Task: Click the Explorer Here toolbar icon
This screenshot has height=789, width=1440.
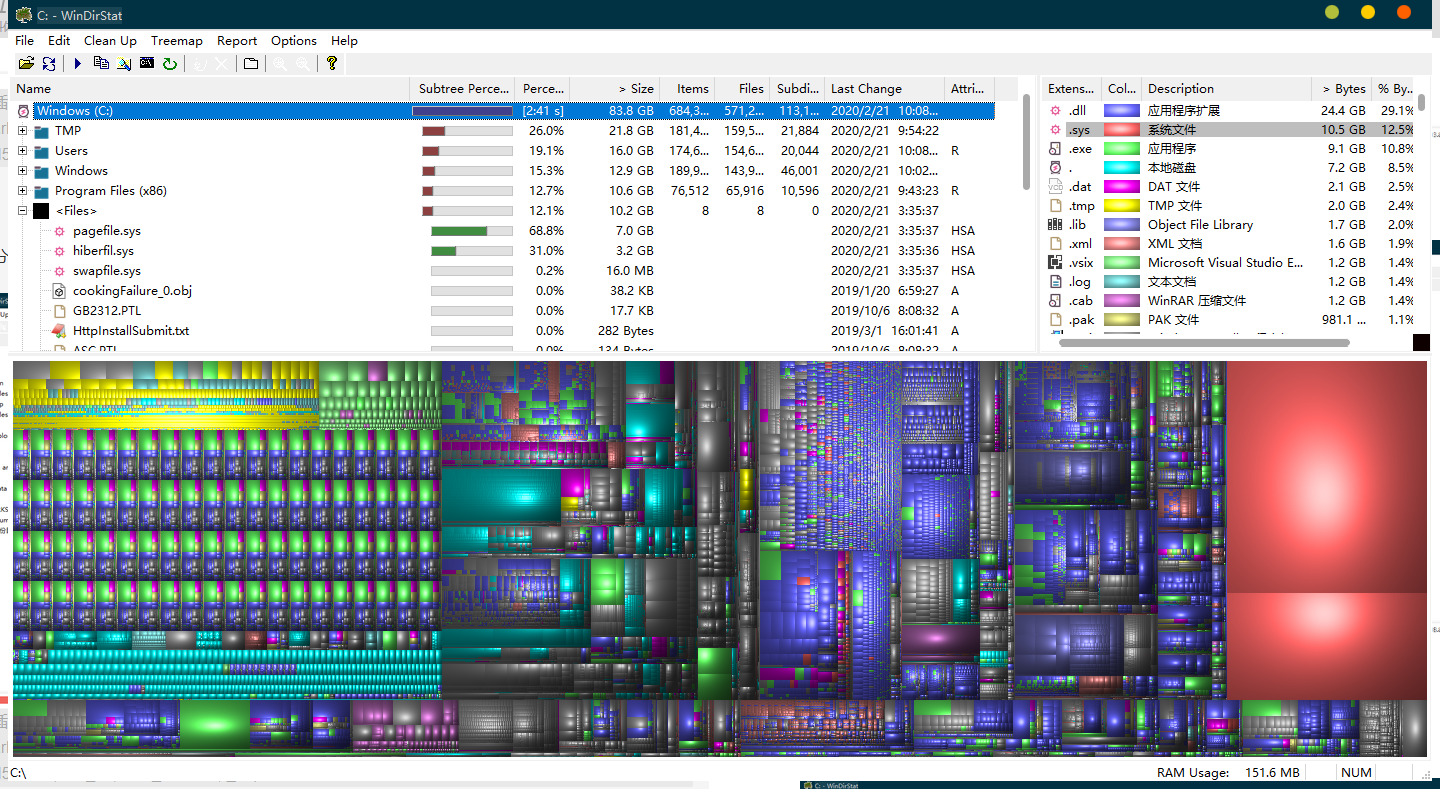Action: click(x=124, y=63)
